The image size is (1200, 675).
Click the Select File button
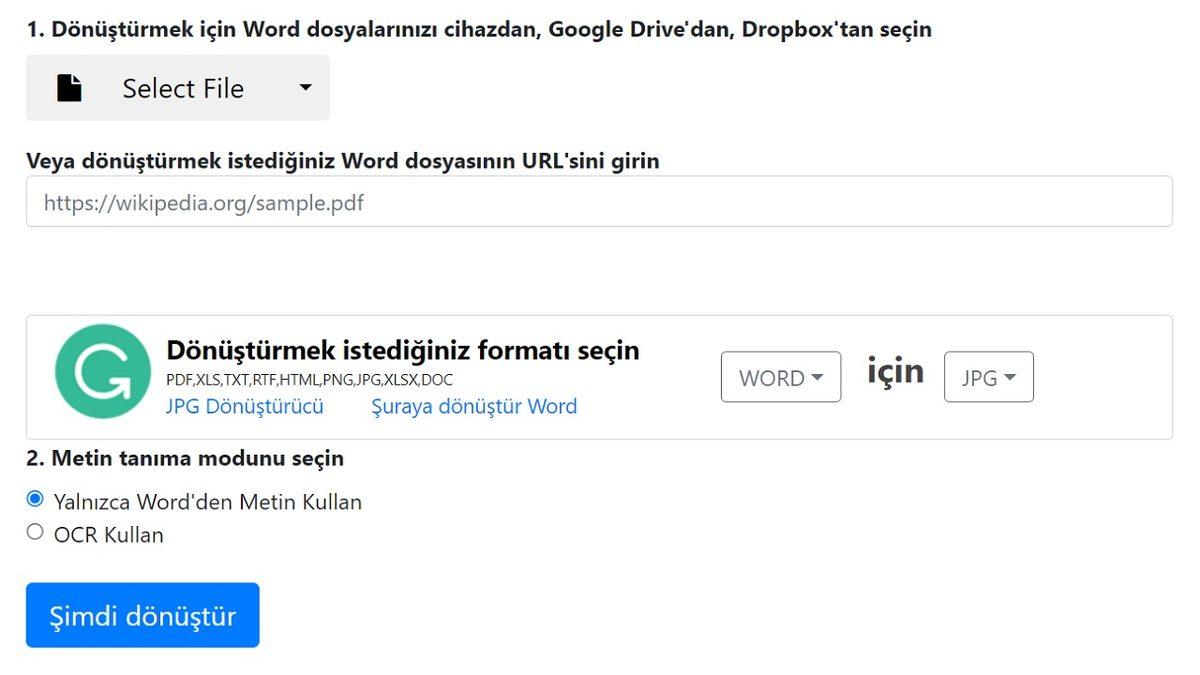click(182, 88)
